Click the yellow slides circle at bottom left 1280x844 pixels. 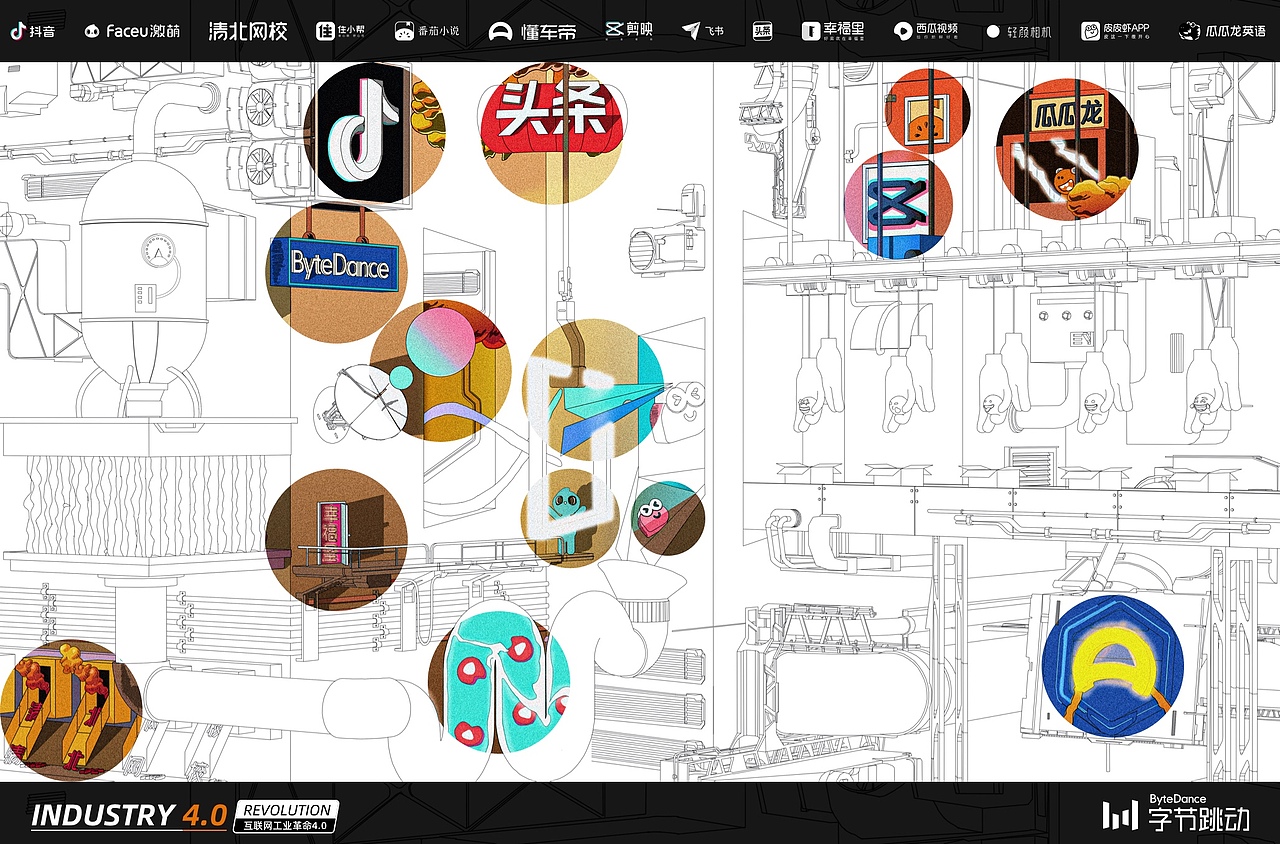pyautogui.click(x=71, y=710)
